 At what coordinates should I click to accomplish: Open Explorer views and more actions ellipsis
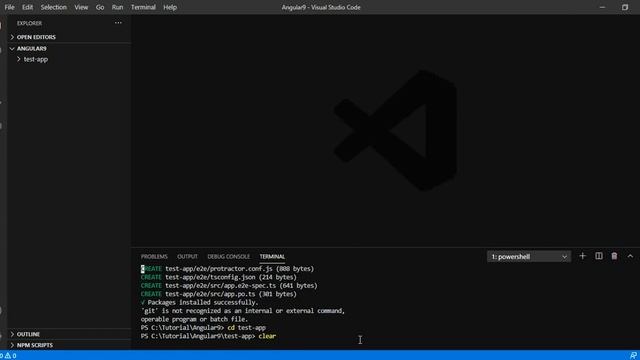point(118,23)
